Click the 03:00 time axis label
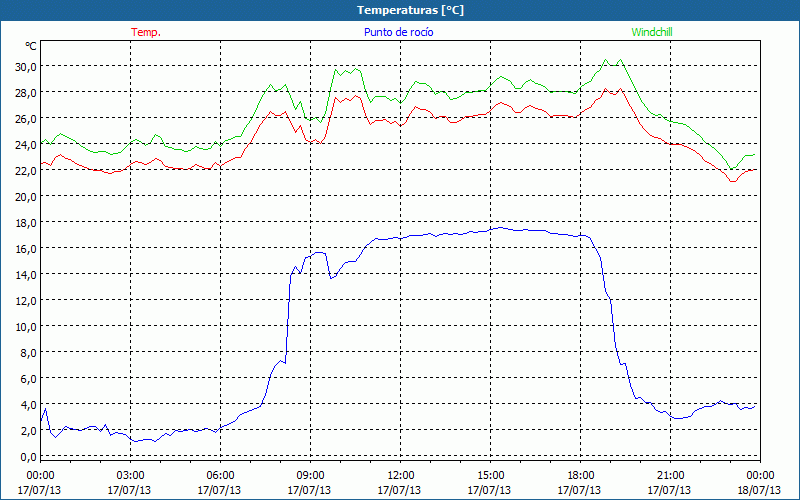Viewport: 800px width, 500px height. tap(130, 476)
